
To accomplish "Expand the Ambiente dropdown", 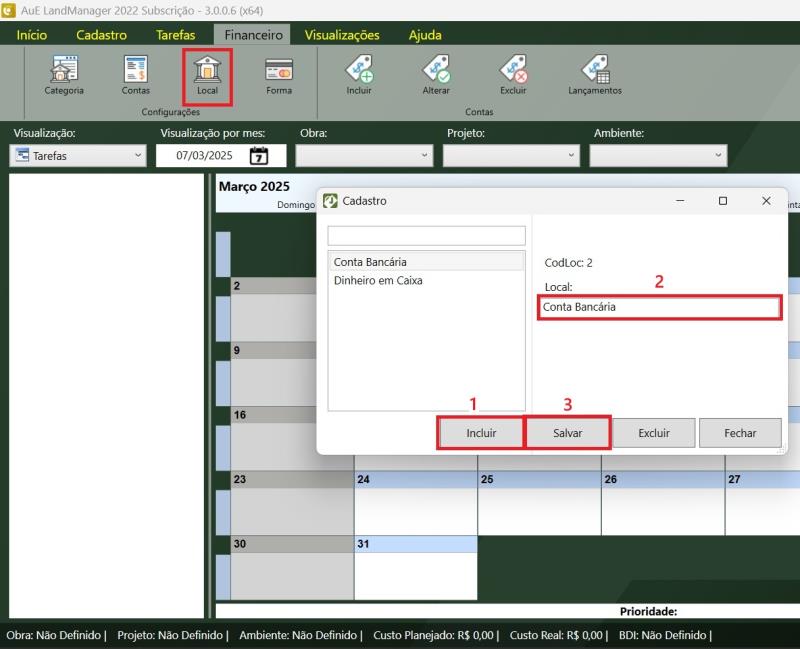I will 658,156.
